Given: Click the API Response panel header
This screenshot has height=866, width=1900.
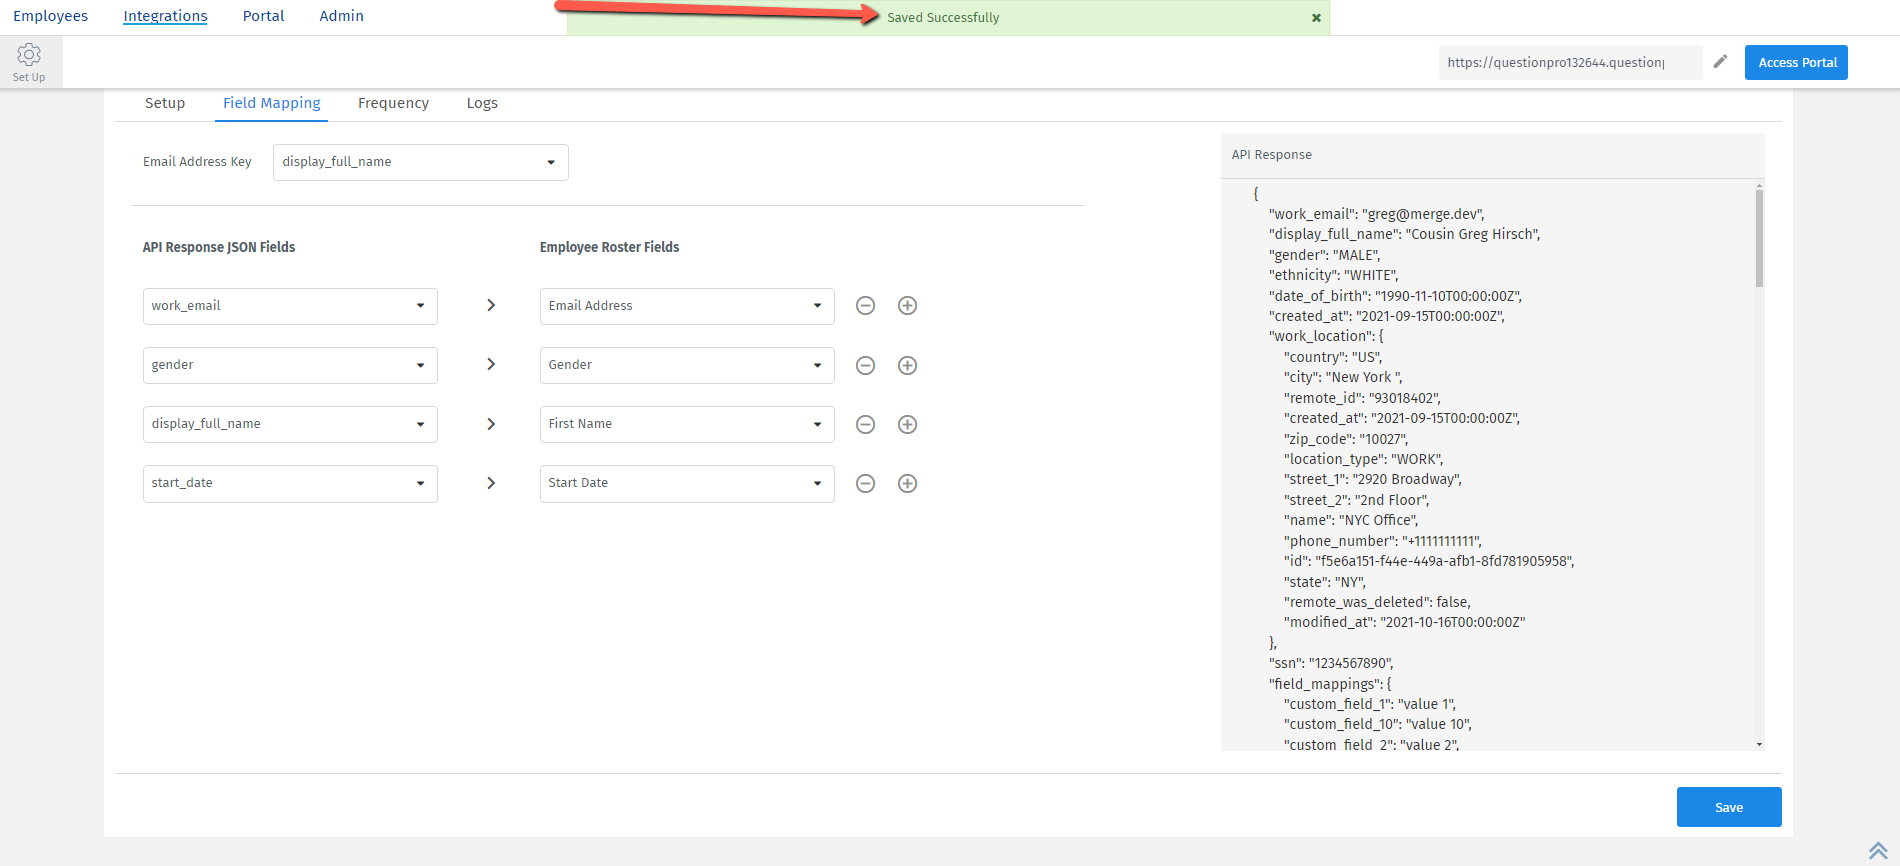Looking at the screenshot, I should pyautogui.click(x=1492, y=155).
